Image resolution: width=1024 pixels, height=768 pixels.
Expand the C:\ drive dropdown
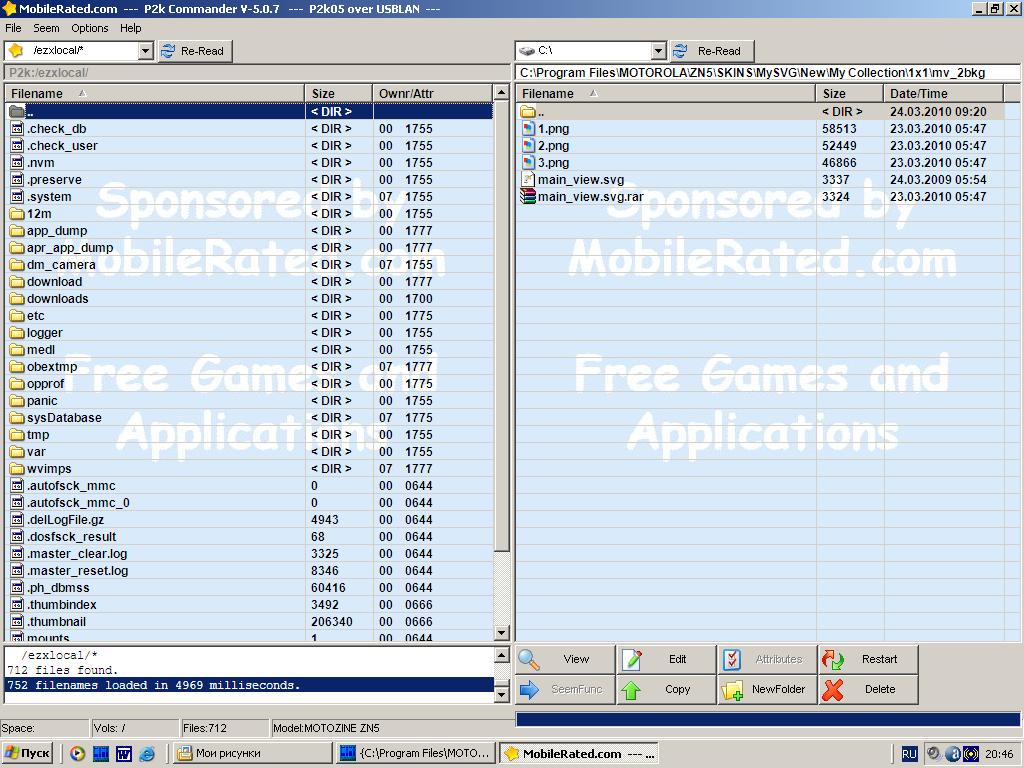658,51
